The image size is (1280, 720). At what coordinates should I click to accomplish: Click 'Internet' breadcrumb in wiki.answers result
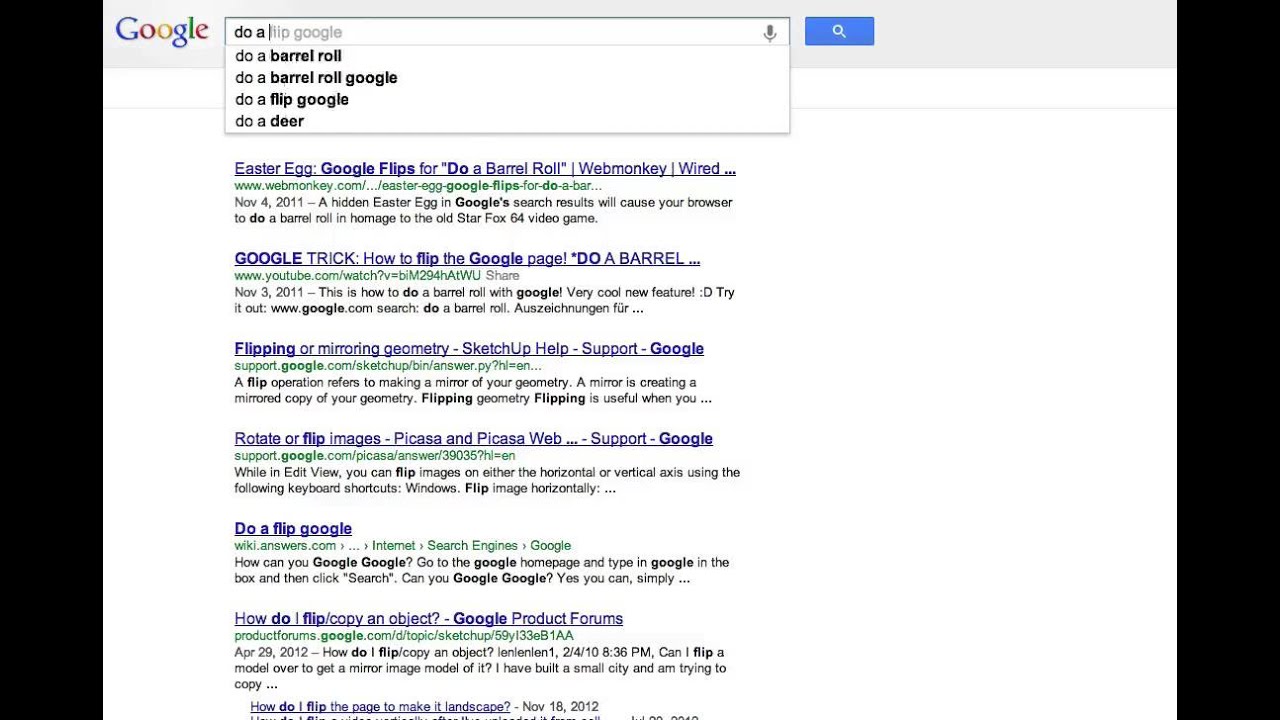(393, 546)
